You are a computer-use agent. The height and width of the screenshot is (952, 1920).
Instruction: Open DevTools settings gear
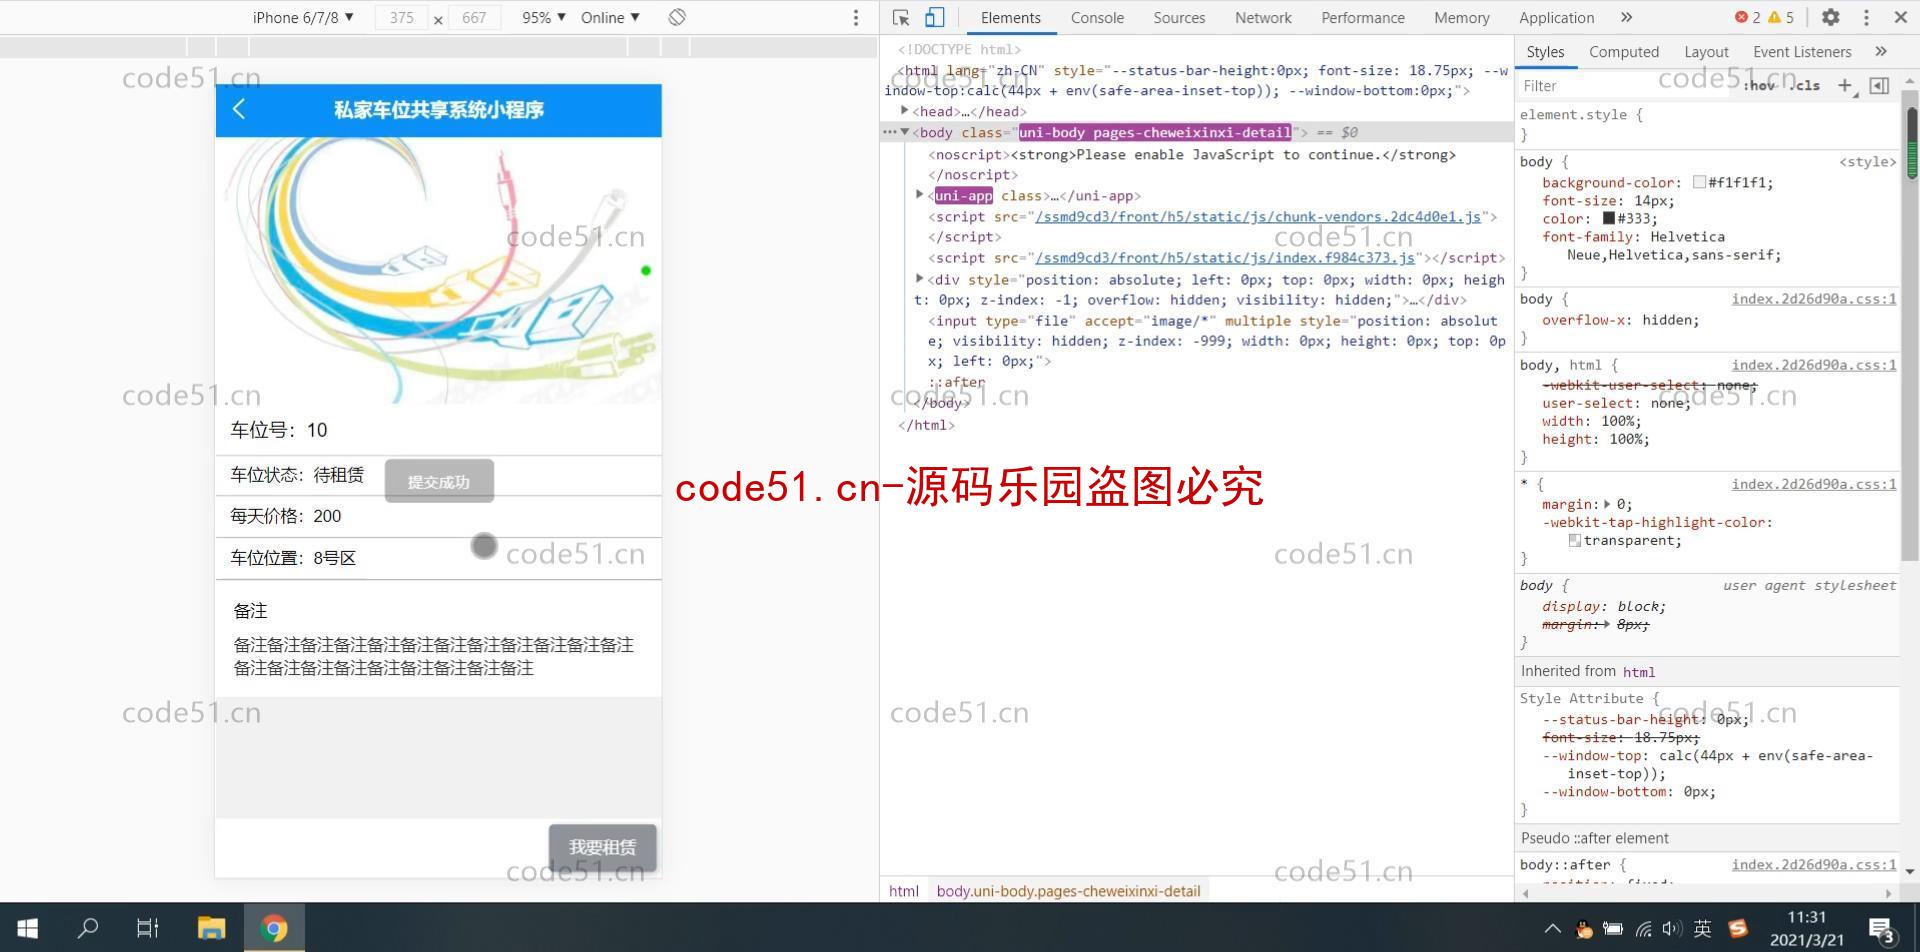(1830, 18)
